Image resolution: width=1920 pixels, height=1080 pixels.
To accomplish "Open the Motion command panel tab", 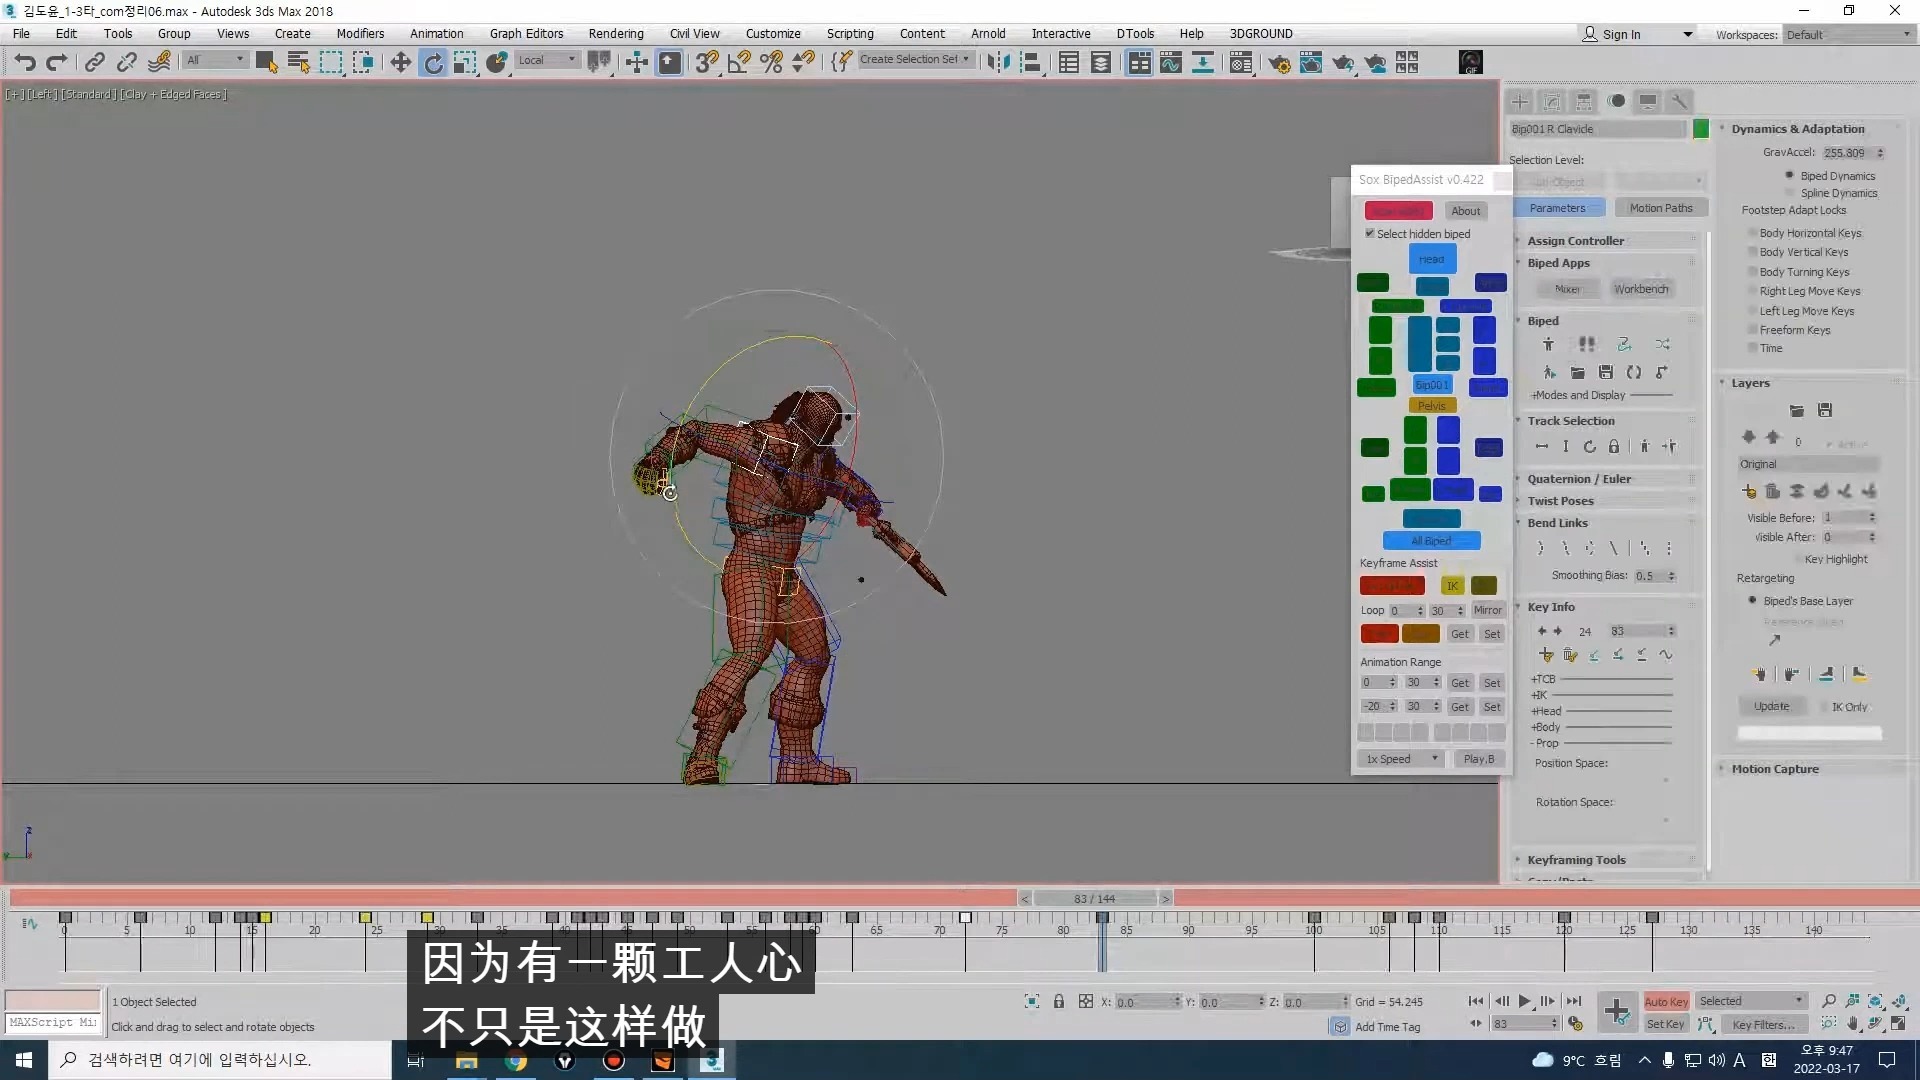I will tap(1616, 101).
